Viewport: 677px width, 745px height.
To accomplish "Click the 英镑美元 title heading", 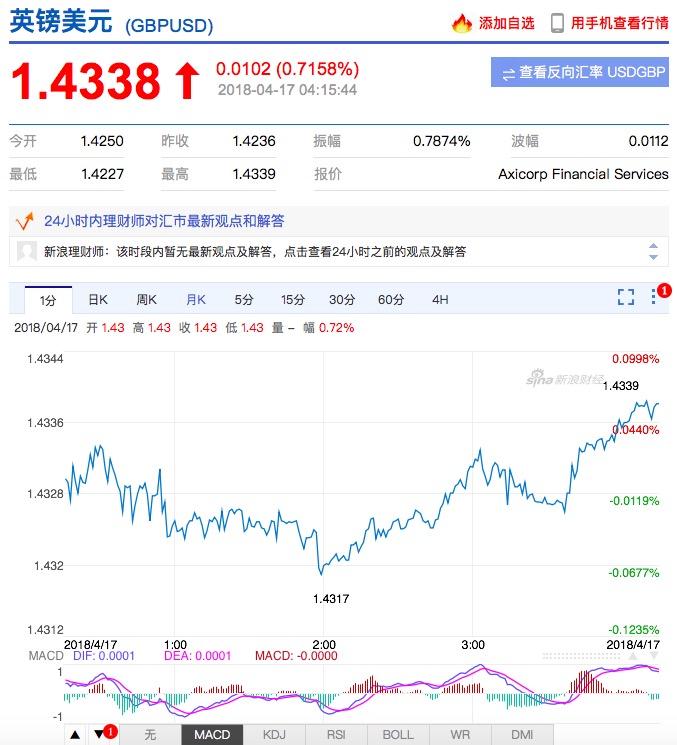I will pos(61,21).
